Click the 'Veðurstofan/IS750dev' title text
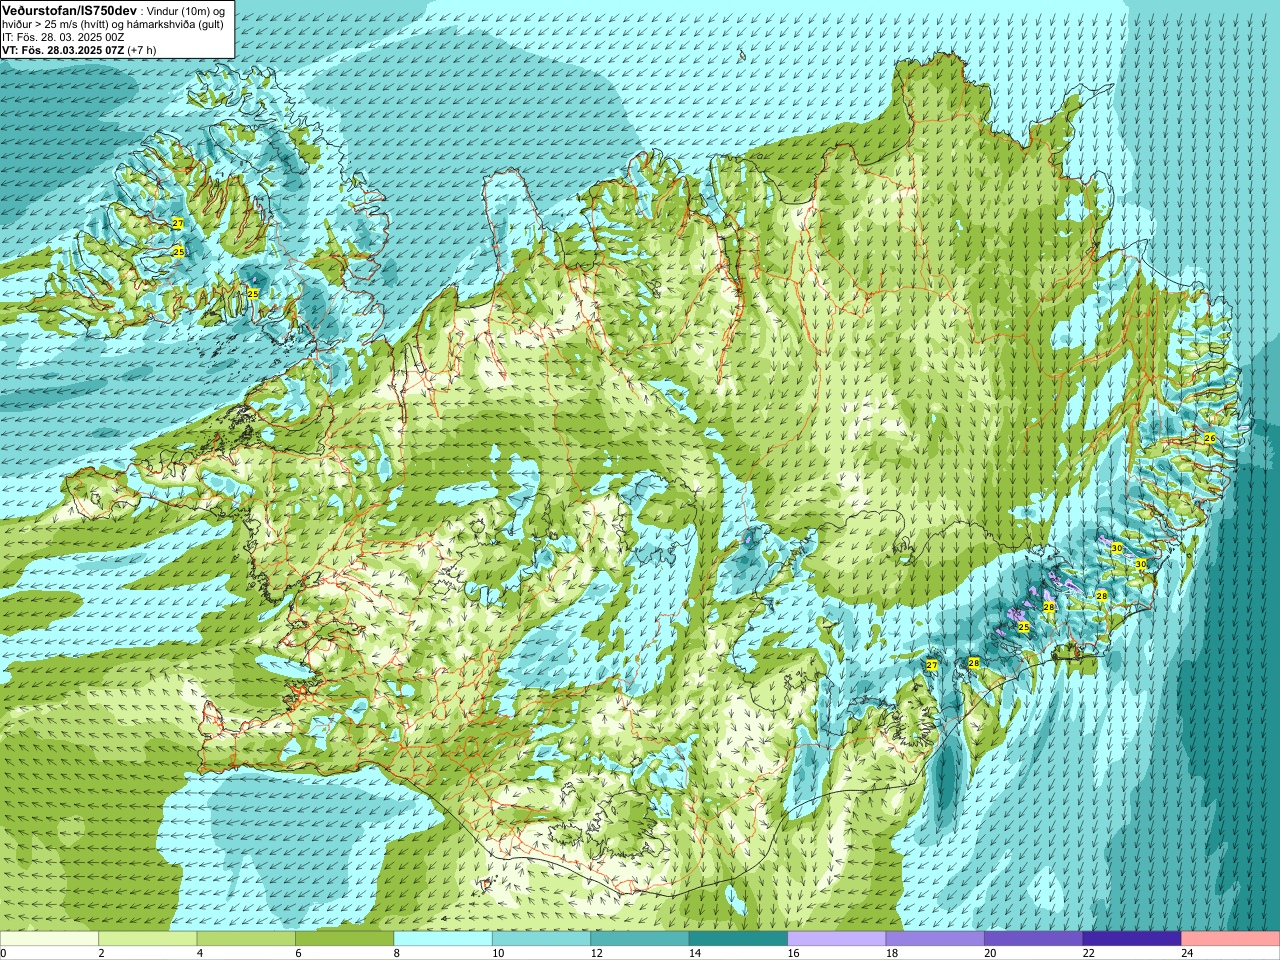Screen dimensions: 1280x960 click(69, 10)
